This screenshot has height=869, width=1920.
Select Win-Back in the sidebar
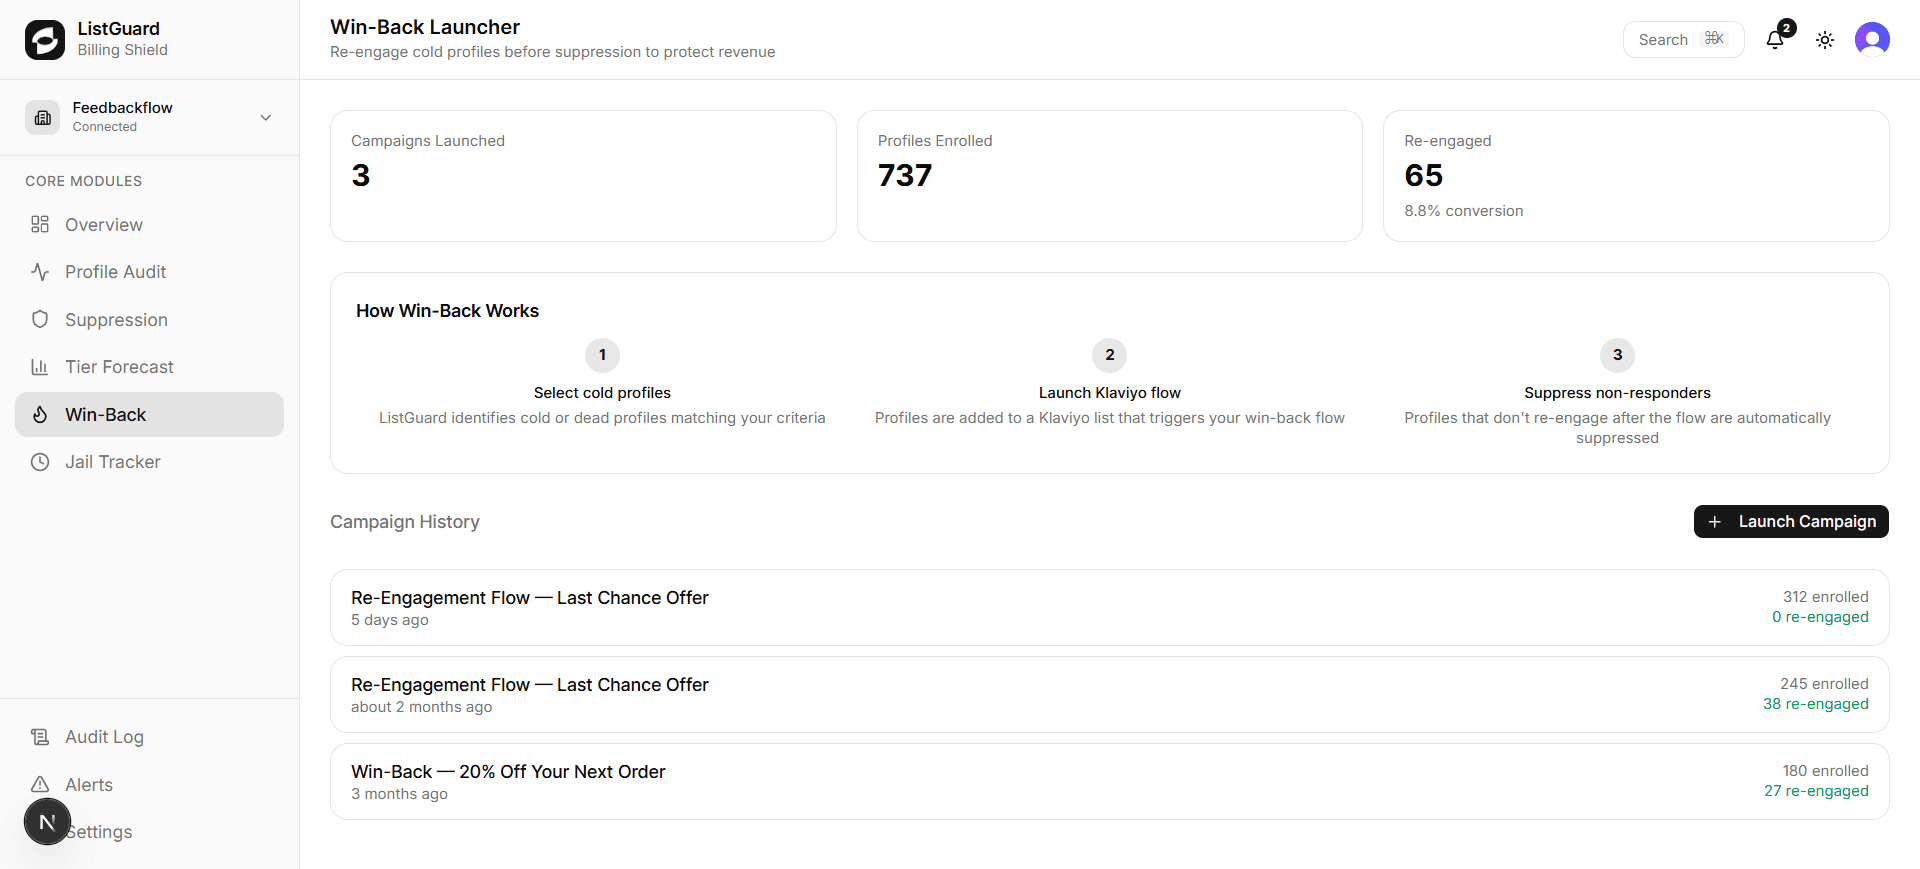coord(105,414)
